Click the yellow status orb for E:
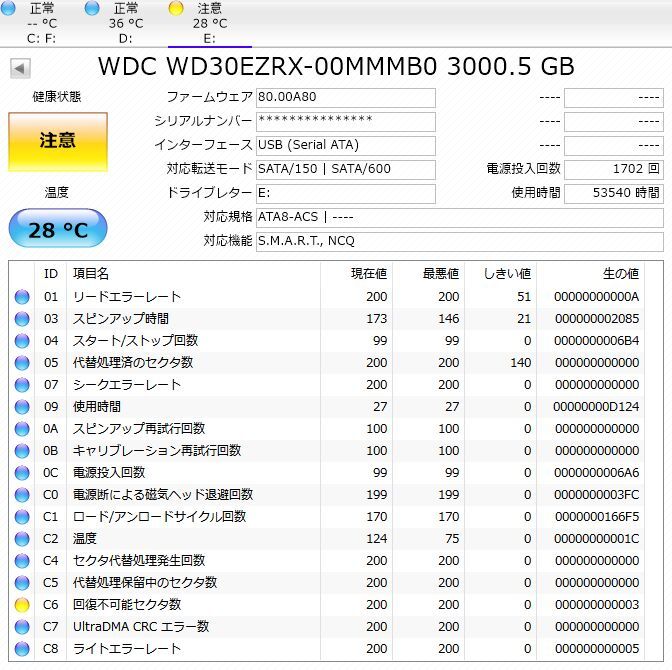 (176, 8)
